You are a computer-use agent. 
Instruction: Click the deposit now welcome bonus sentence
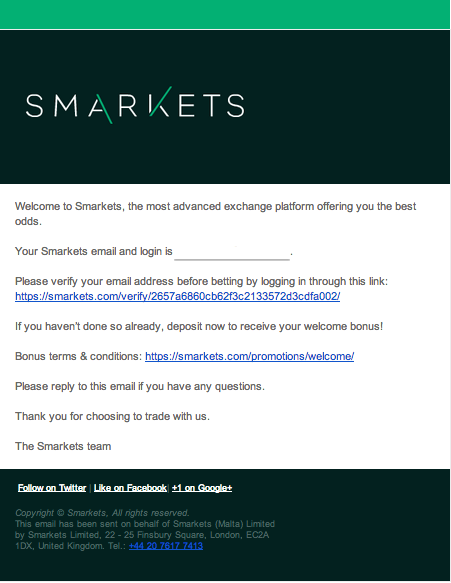pyautogui.click(x=199, y=326)
